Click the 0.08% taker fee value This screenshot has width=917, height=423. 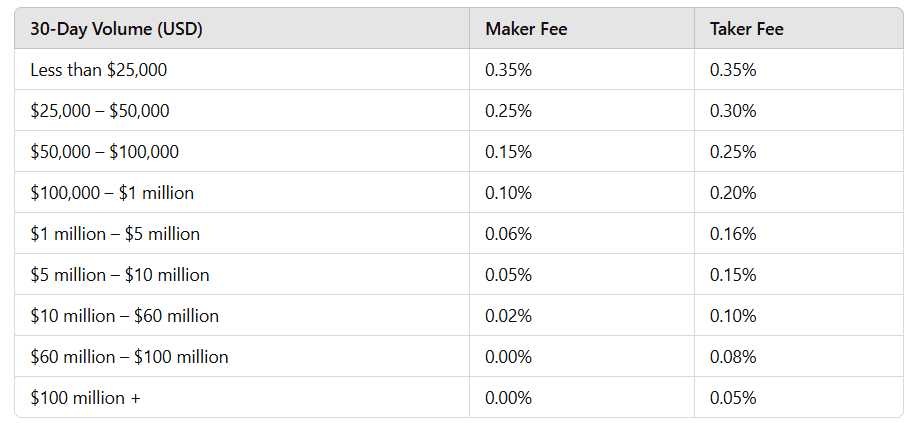coord(733,357)
